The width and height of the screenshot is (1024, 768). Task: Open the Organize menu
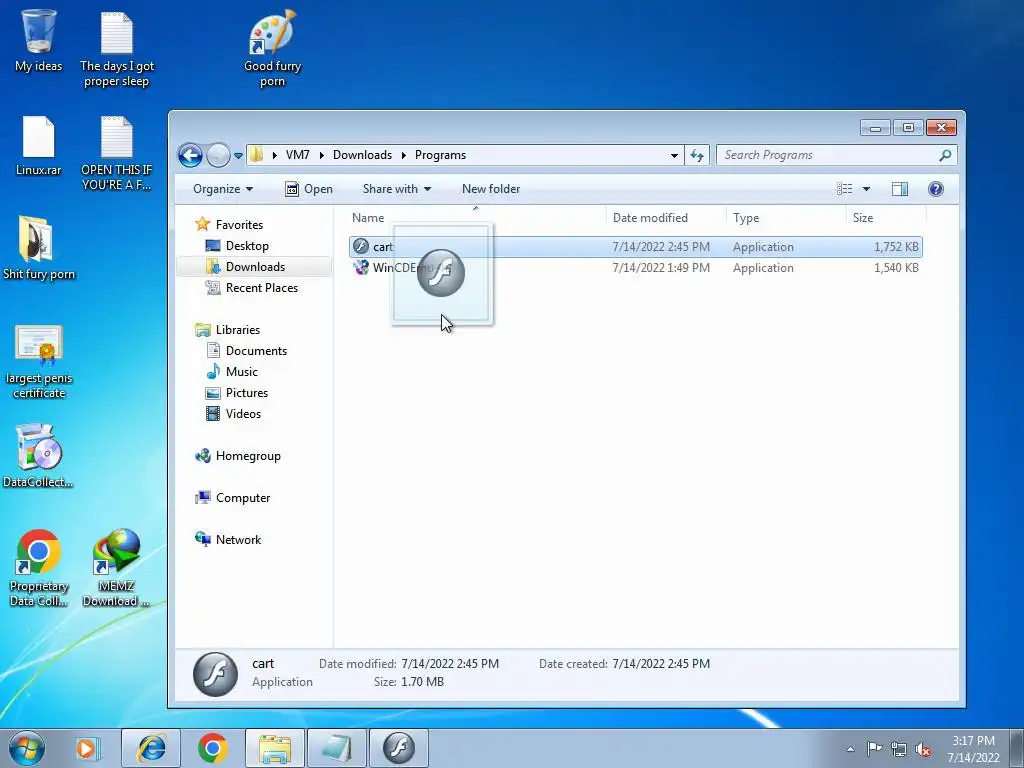tap(223, 189)
